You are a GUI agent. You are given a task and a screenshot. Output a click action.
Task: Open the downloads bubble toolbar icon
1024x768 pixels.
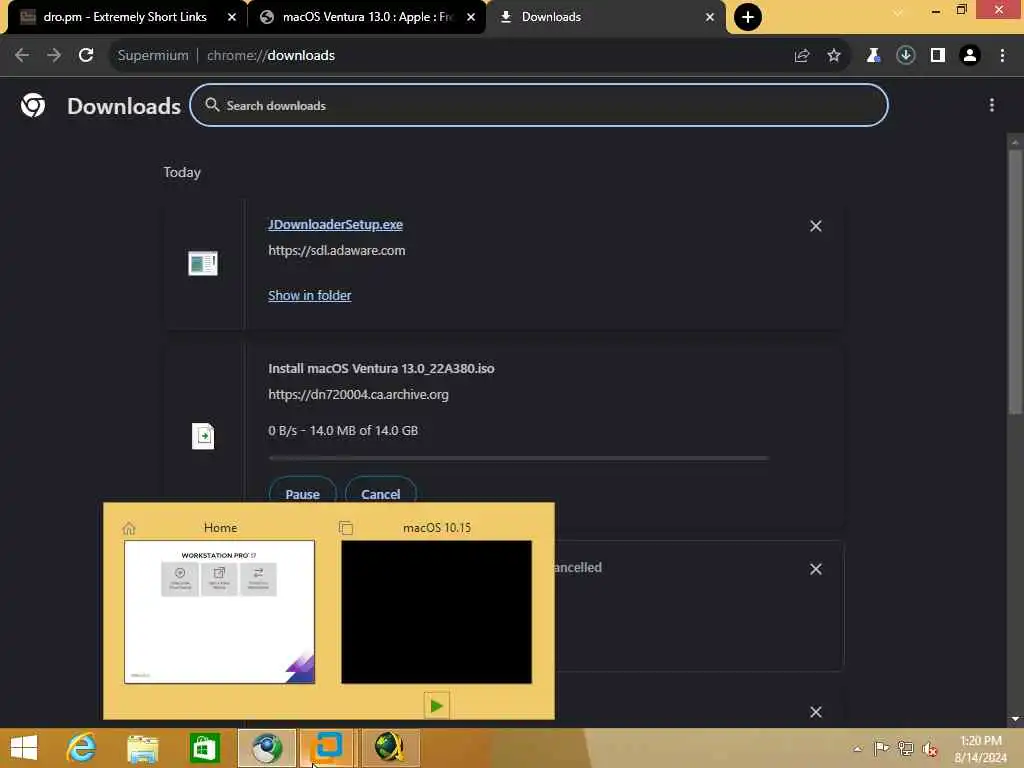(x=906, y=56)
